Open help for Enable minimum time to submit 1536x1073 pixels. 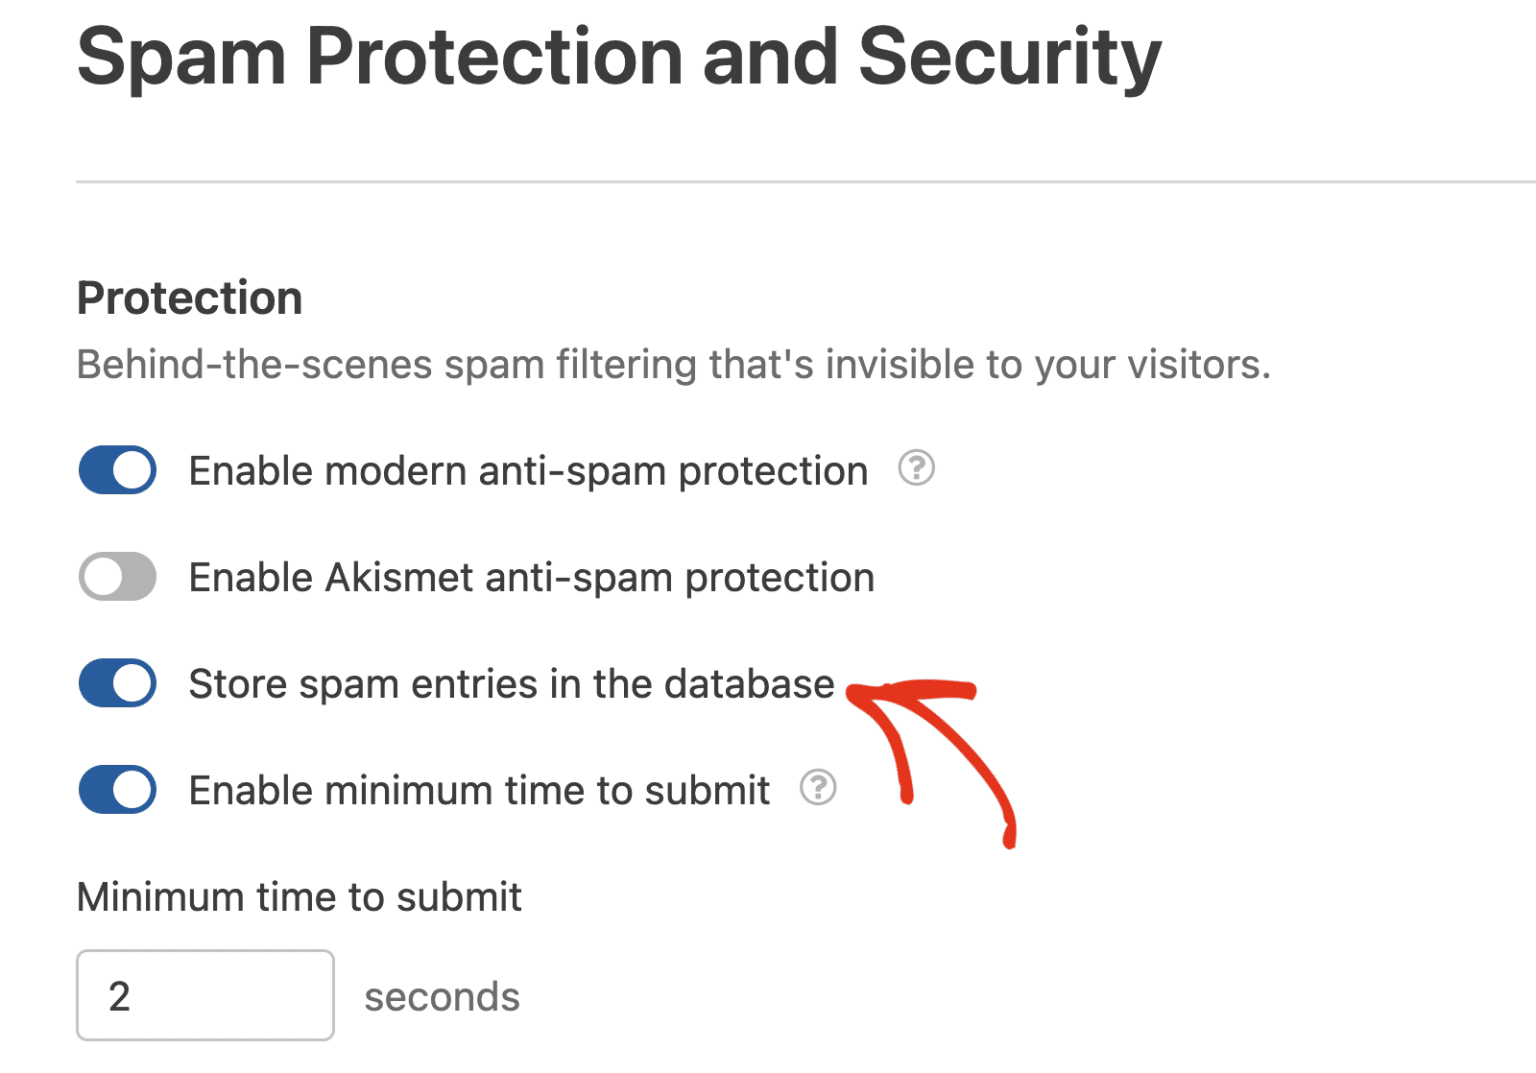[817, 789]
